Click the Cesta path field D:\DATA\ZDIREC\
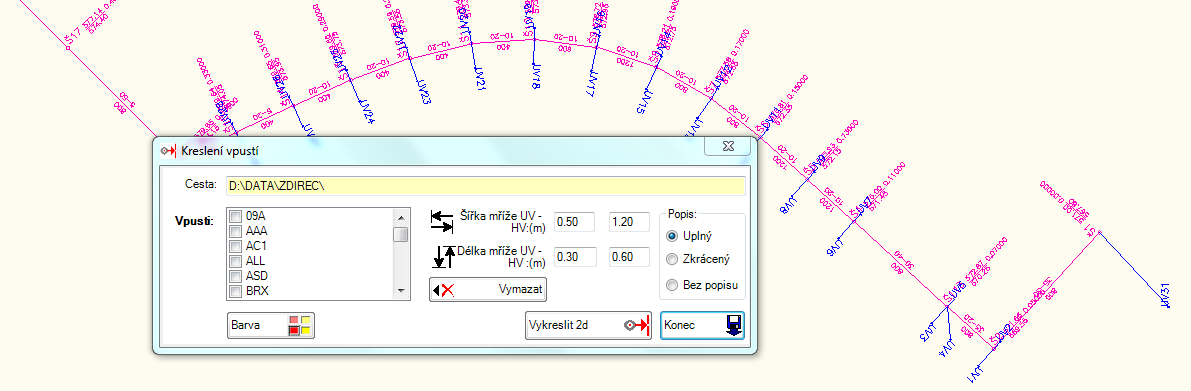Screen dimensions: 1191x391 [x=485, y=186]
